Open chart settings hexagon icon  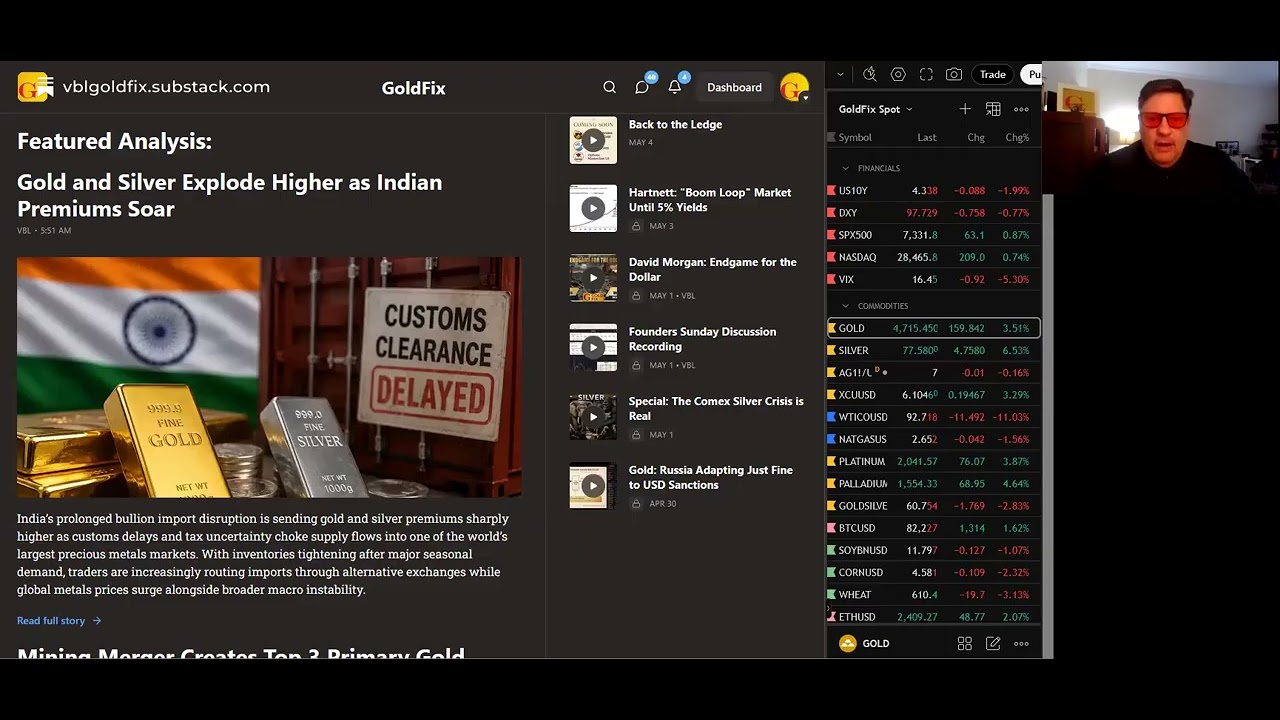(x=898, y=74)
